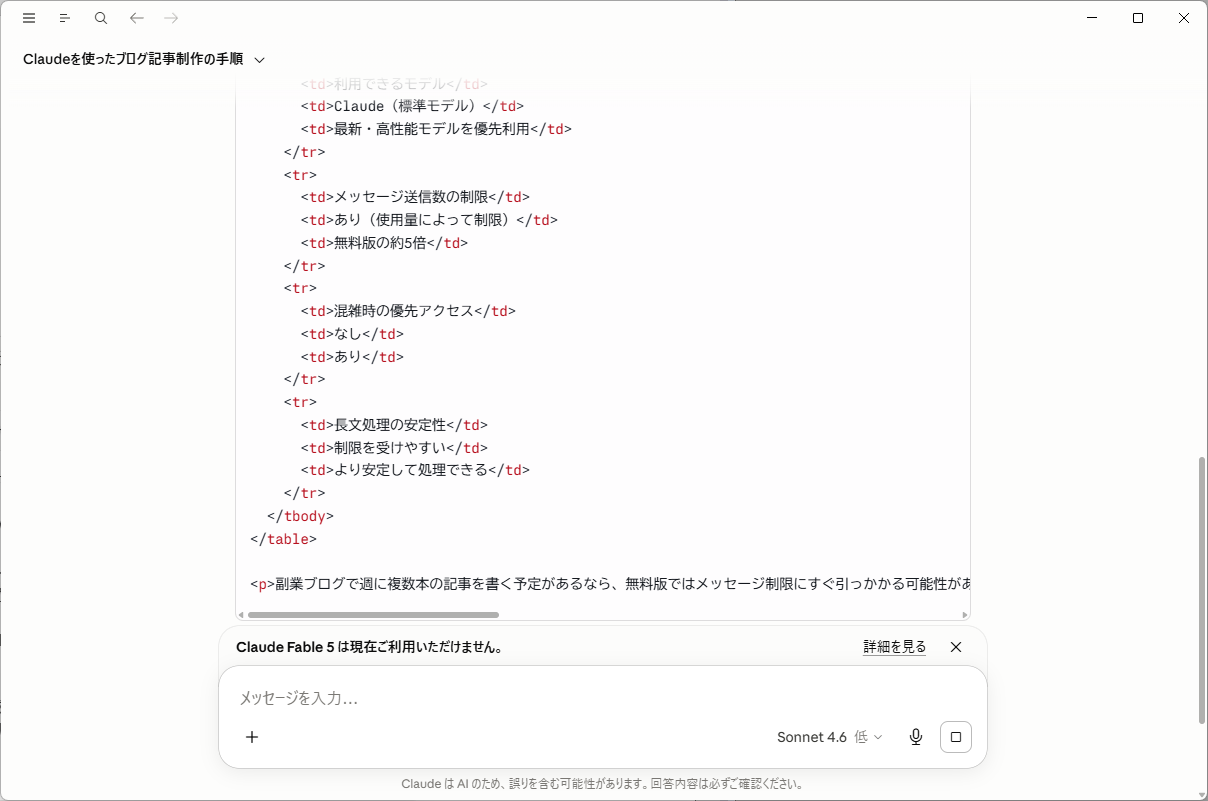Stop the response with square button

[x=956, y=737]
